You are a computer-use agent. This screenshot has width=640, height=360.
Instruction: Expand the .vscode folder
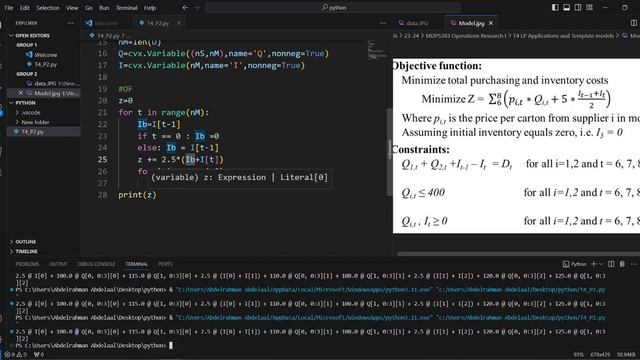[31, 113]
